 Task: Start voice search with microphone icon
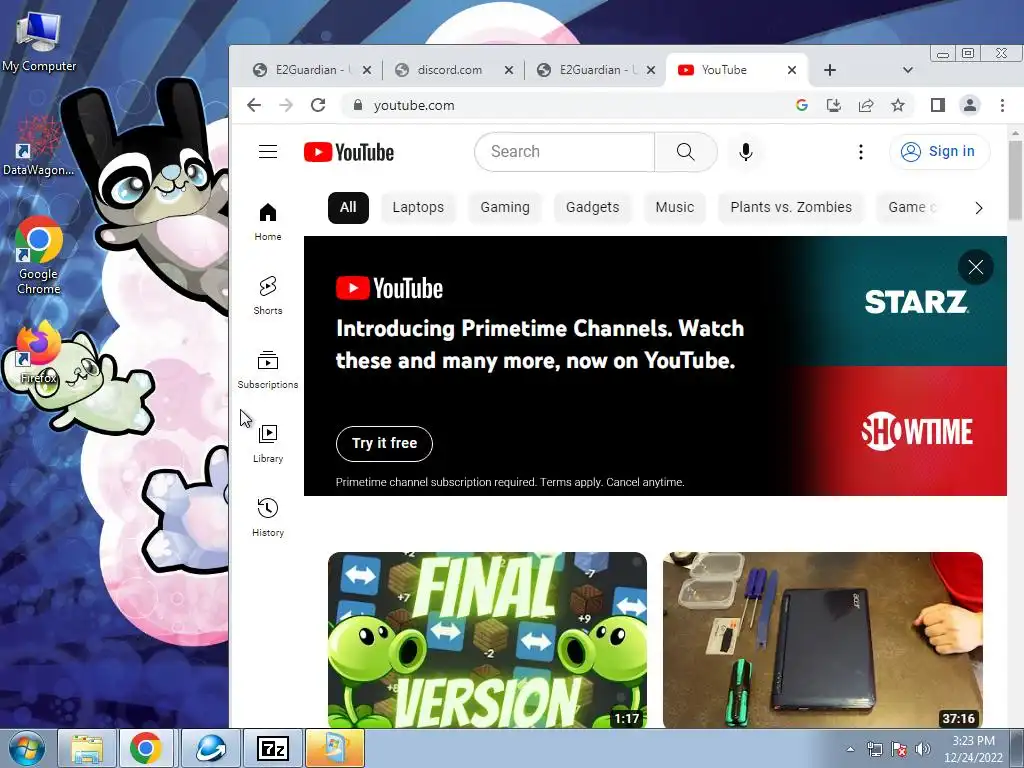pos(745,152)
